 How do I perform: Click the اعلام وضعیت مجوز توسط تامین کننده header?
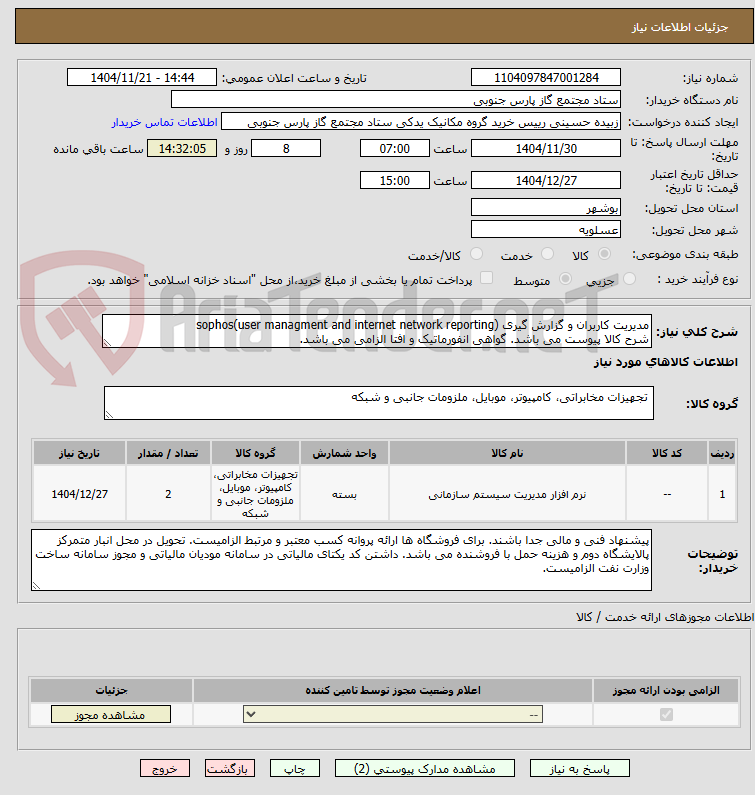click(x=392, y=690)
